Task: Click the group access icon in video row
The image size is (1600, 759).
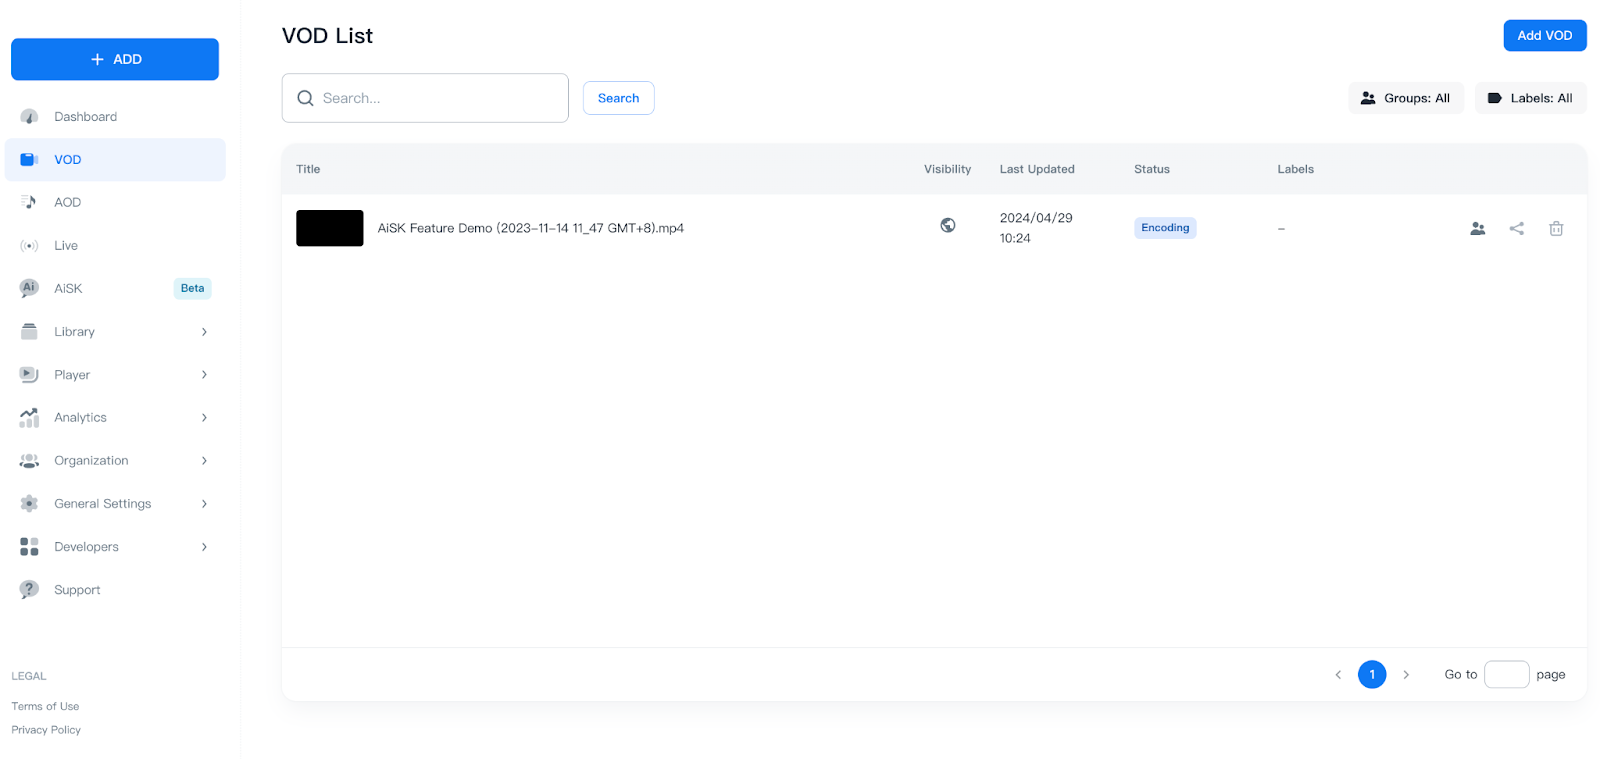Action: [x=1477, y=229]
